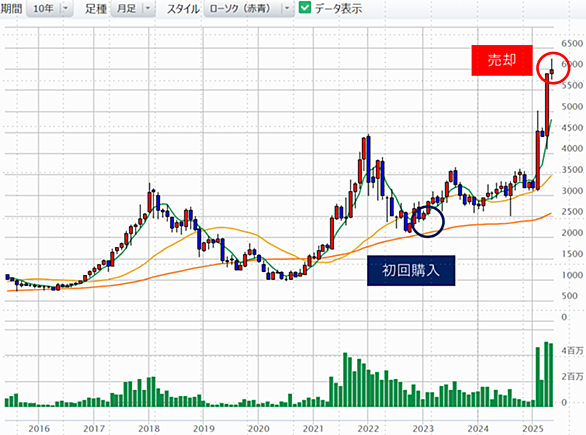Open the 足種 月足 interval dropdown
This screenshot has height=435, width=586.
(x=133, y=9)
